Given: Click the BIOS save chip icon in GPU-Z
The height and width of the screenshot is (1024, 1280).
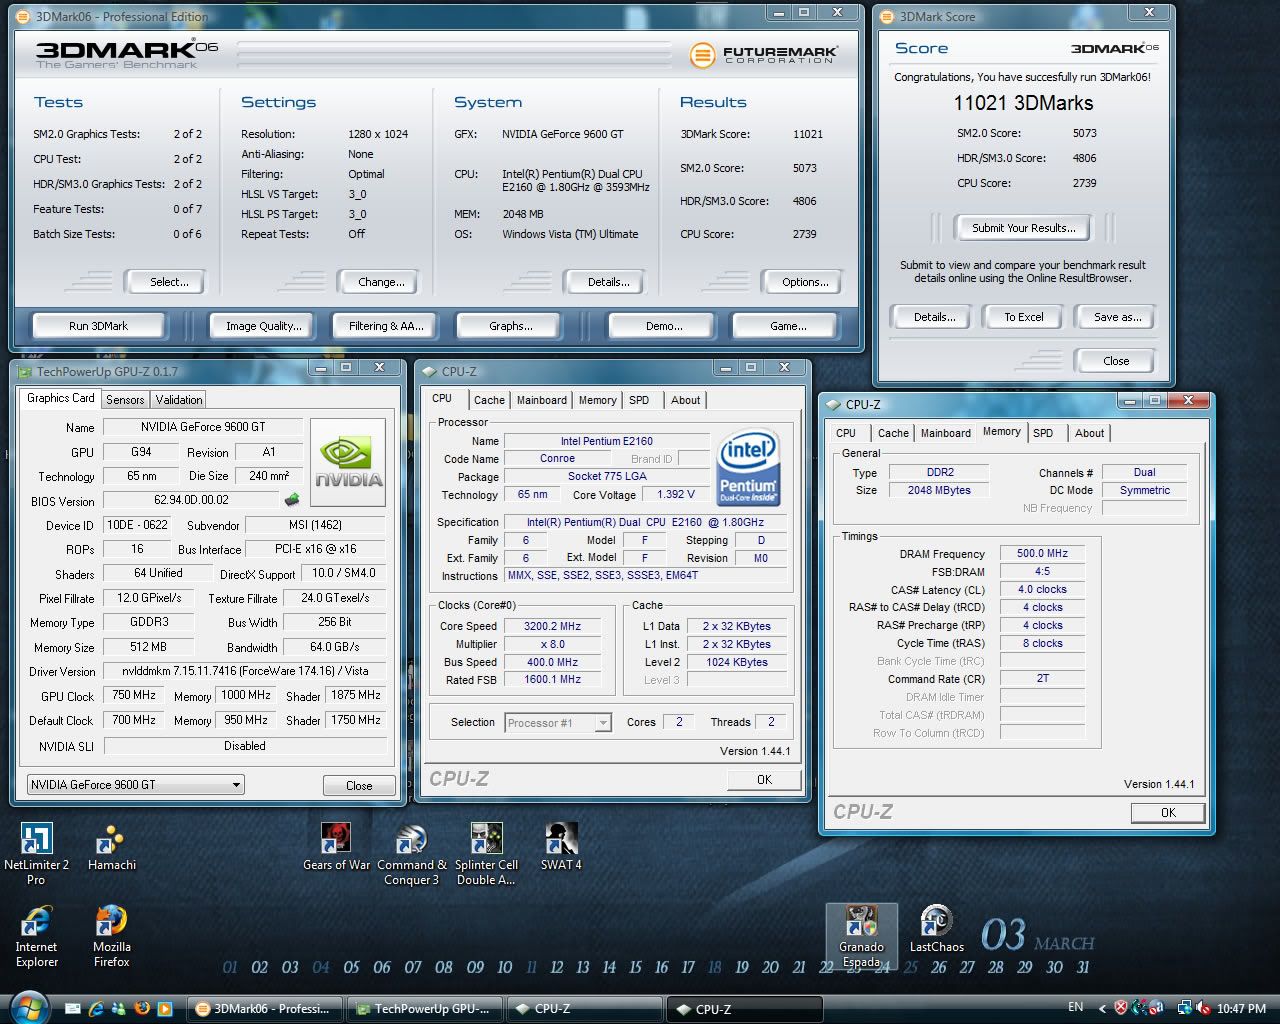Looking at the screenshot, I should click(292, 500).
